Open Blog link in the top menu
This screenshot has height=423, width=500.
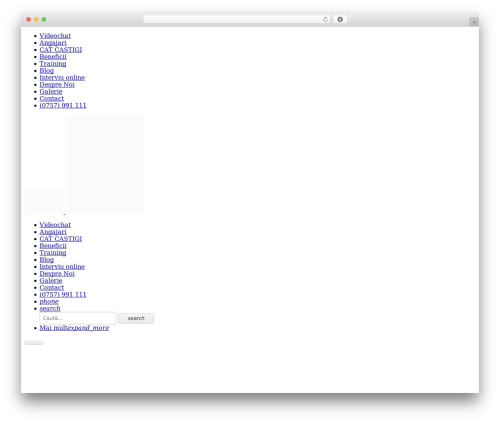pyautogui.click(x=47, y=71)
